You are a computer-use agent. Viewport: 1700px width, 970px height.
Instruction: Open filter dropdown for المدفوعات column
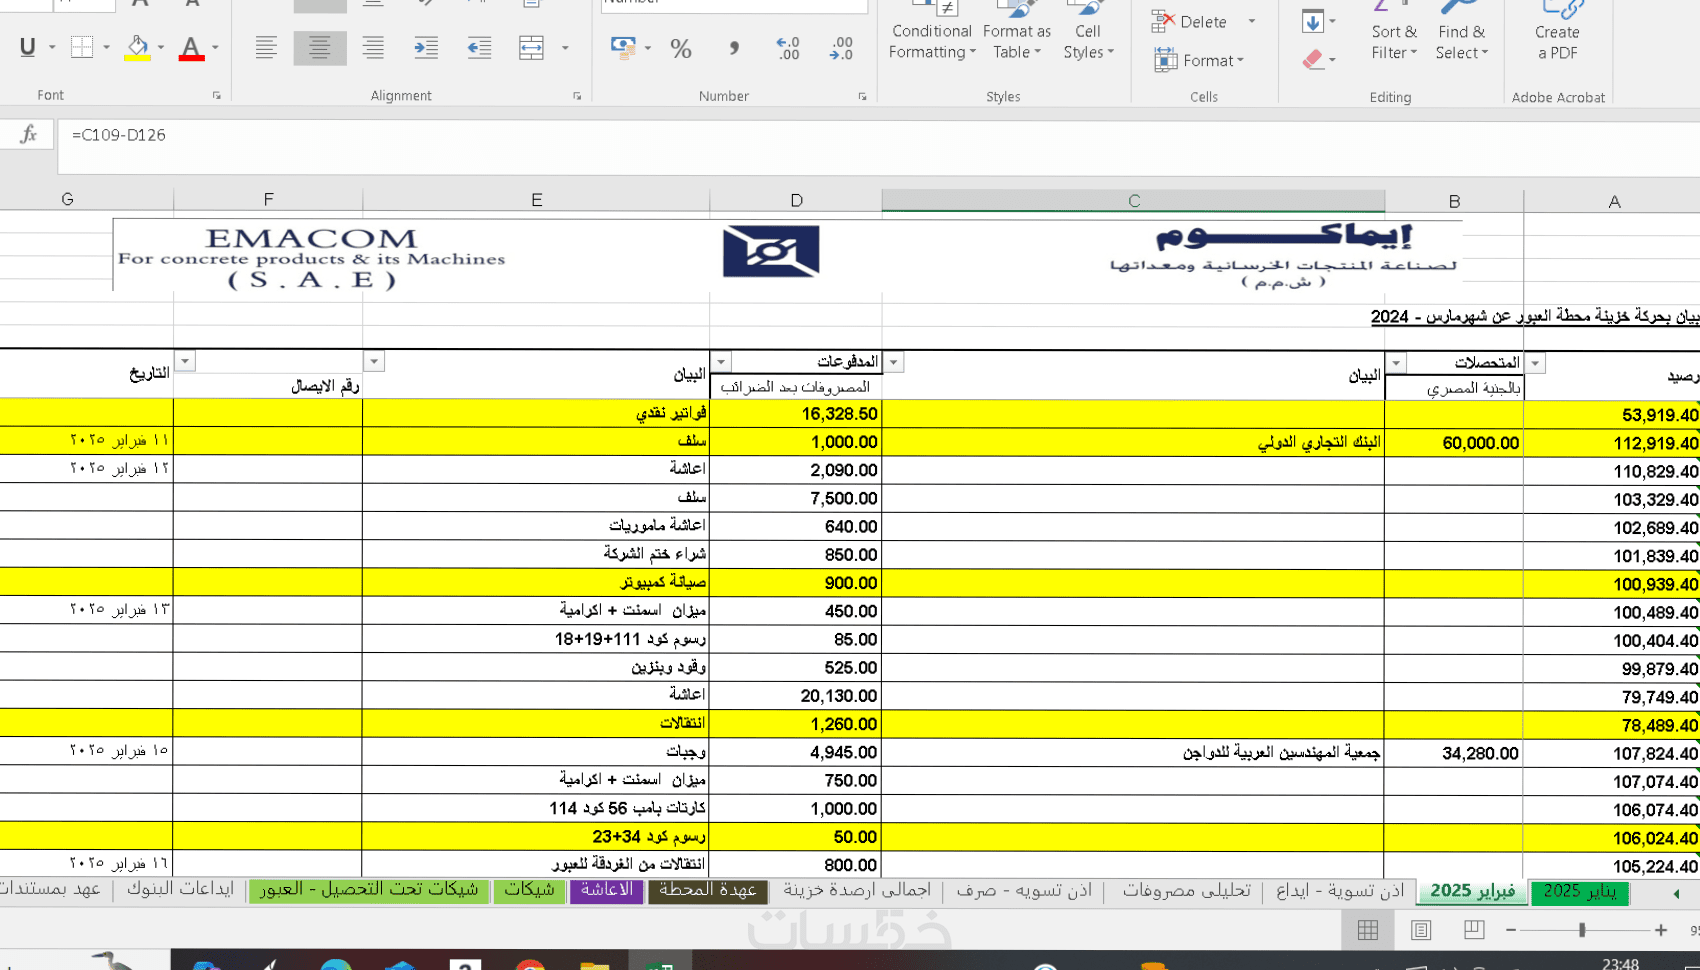[x=720, y=362]
